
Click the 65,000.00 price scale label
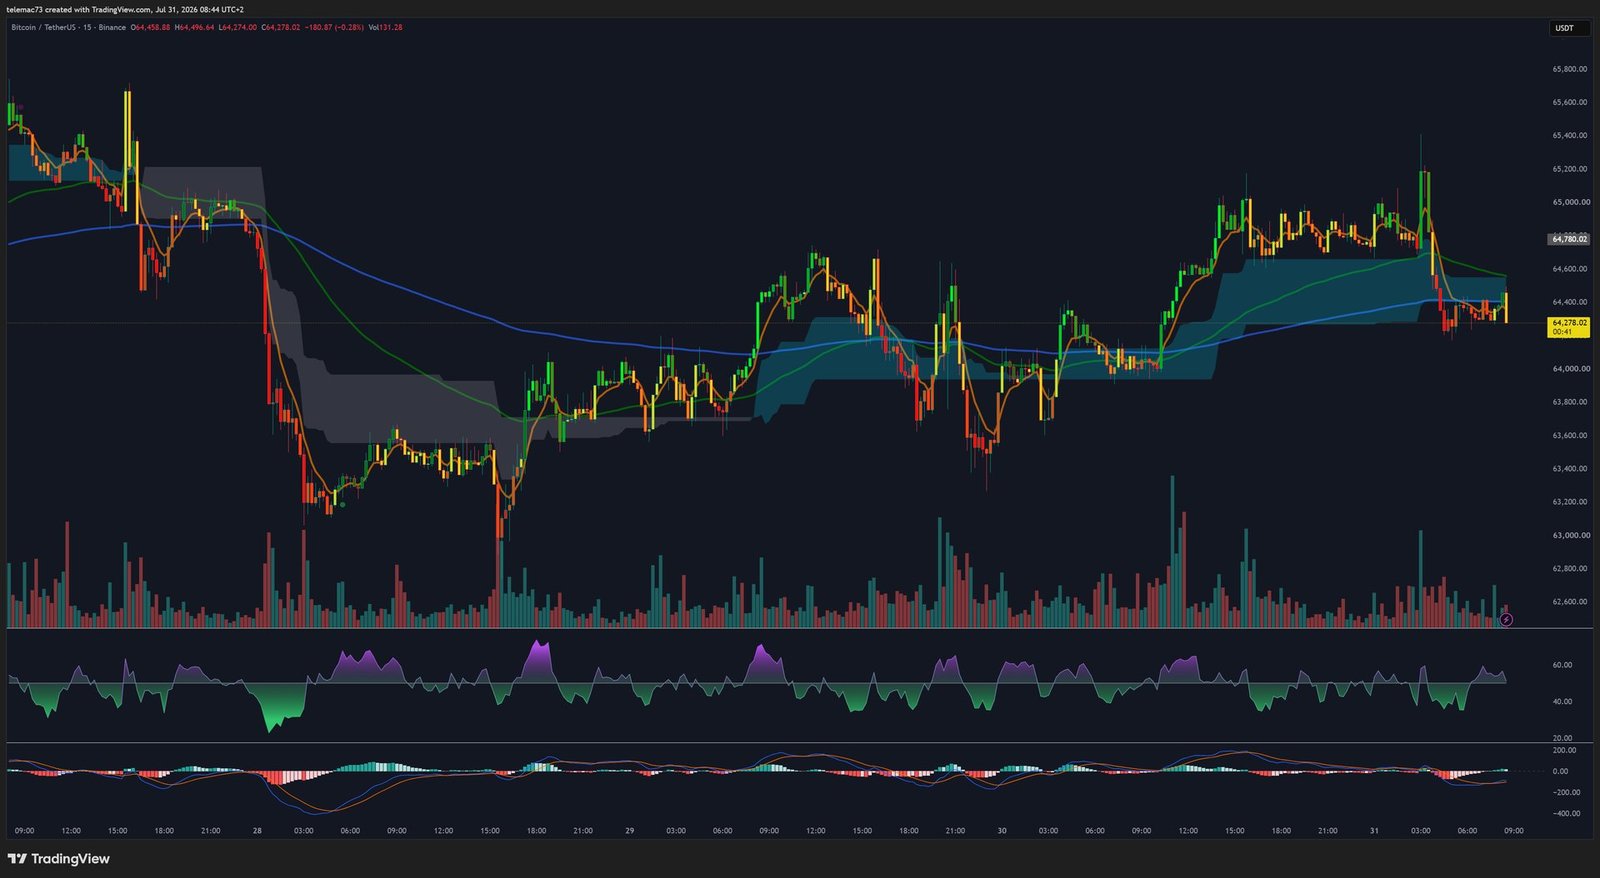pos(1570,202)
